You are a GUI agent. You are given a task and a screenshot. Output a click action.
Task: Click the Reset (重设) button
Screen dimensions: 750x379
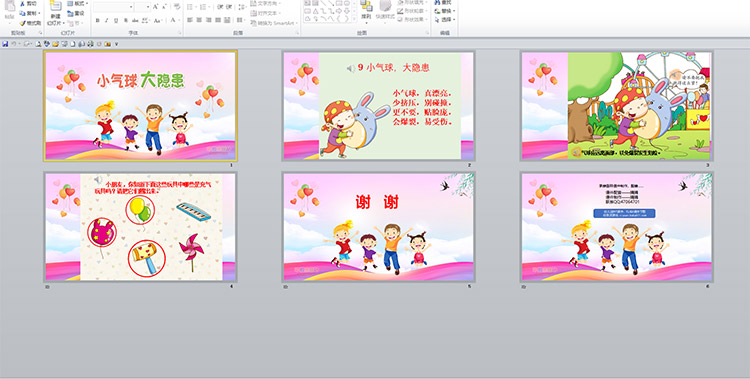[x=76, y=13]
